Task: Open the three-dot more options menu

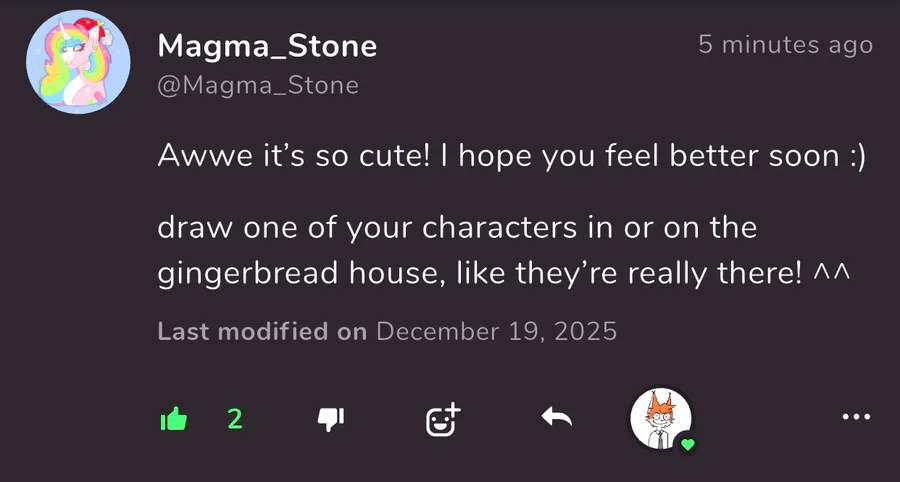Action: pos(856,418)
